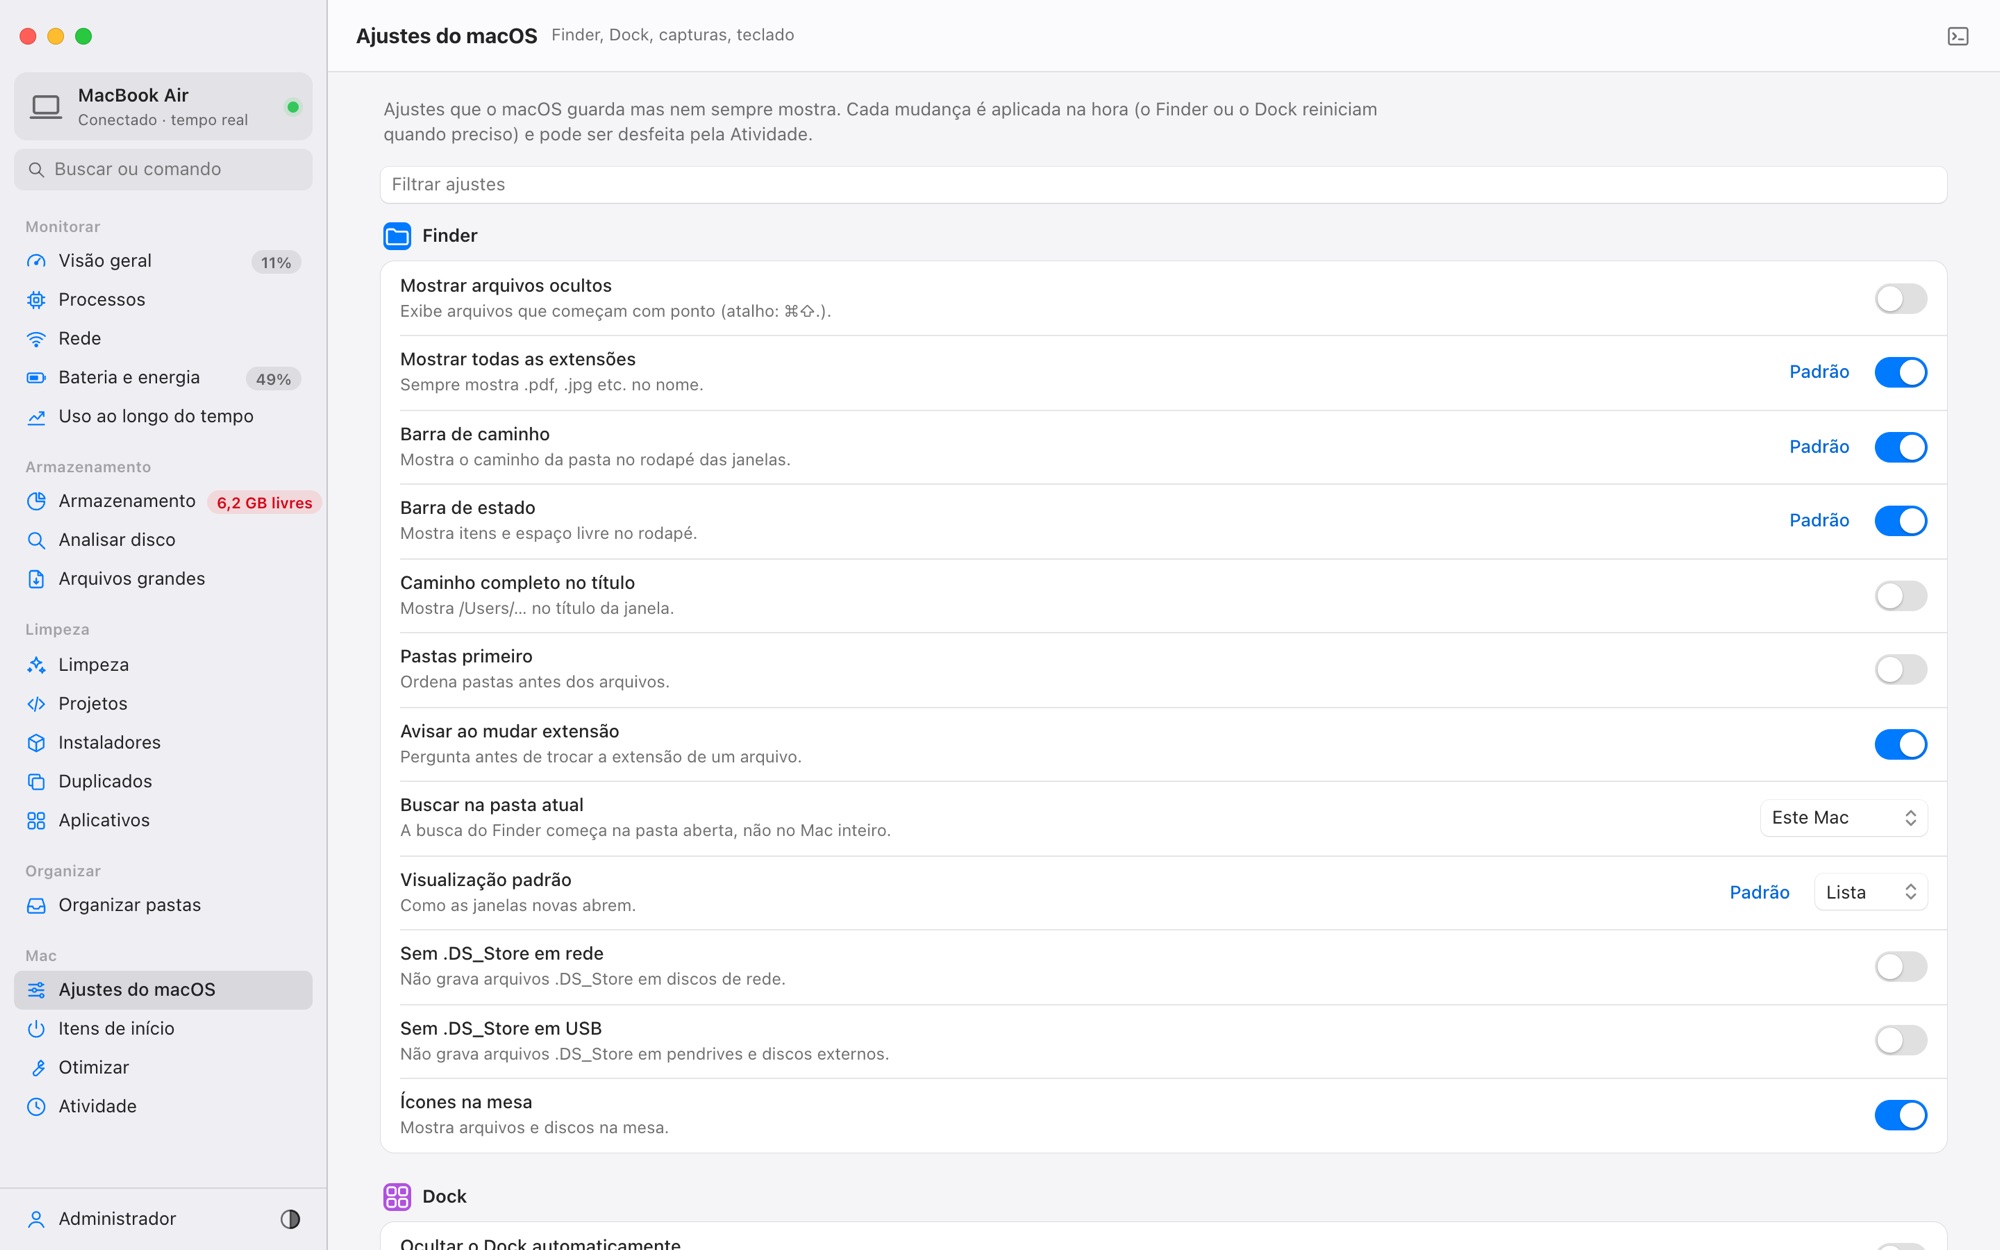Click the Duplicados copy icon
This screenshot has height=1250, width=2000.
(x=36, y=782)
